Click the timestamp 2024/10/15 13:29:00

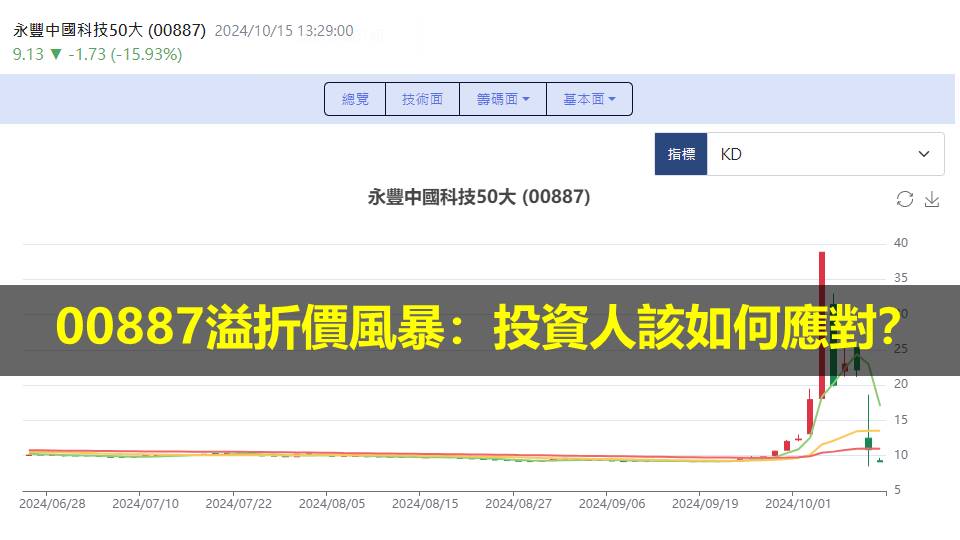[x=284, y=31]
